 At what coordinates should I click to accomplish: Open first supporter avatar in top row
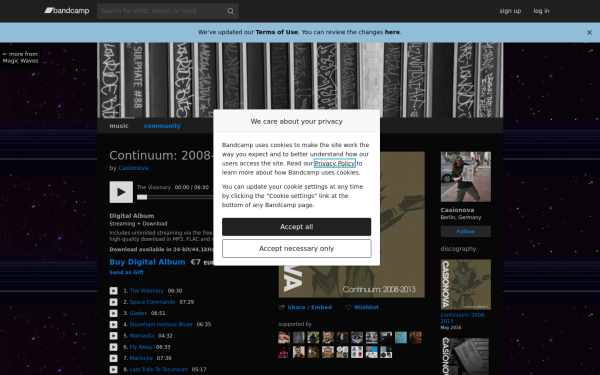click(x=284, y=338)
